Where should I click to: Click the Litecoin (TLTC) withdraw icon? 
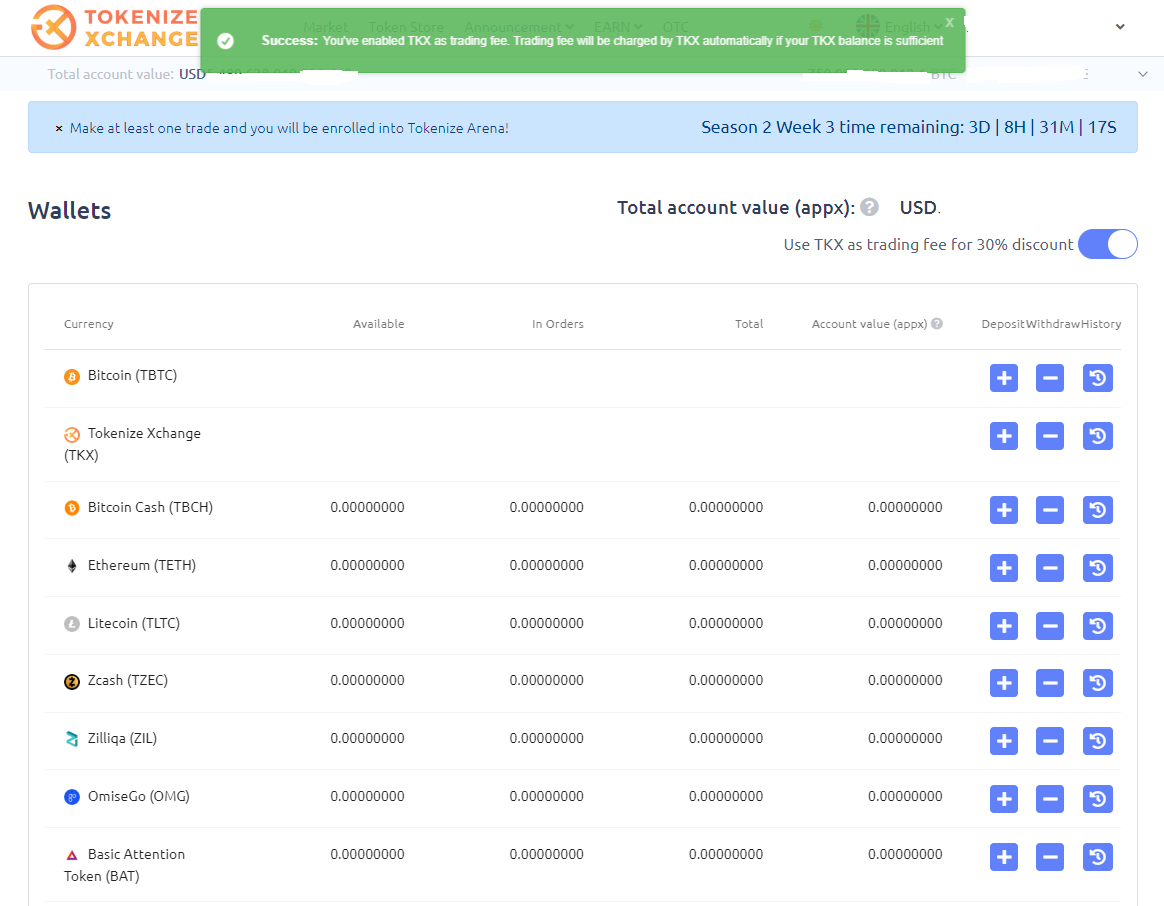click(1050, 626)
